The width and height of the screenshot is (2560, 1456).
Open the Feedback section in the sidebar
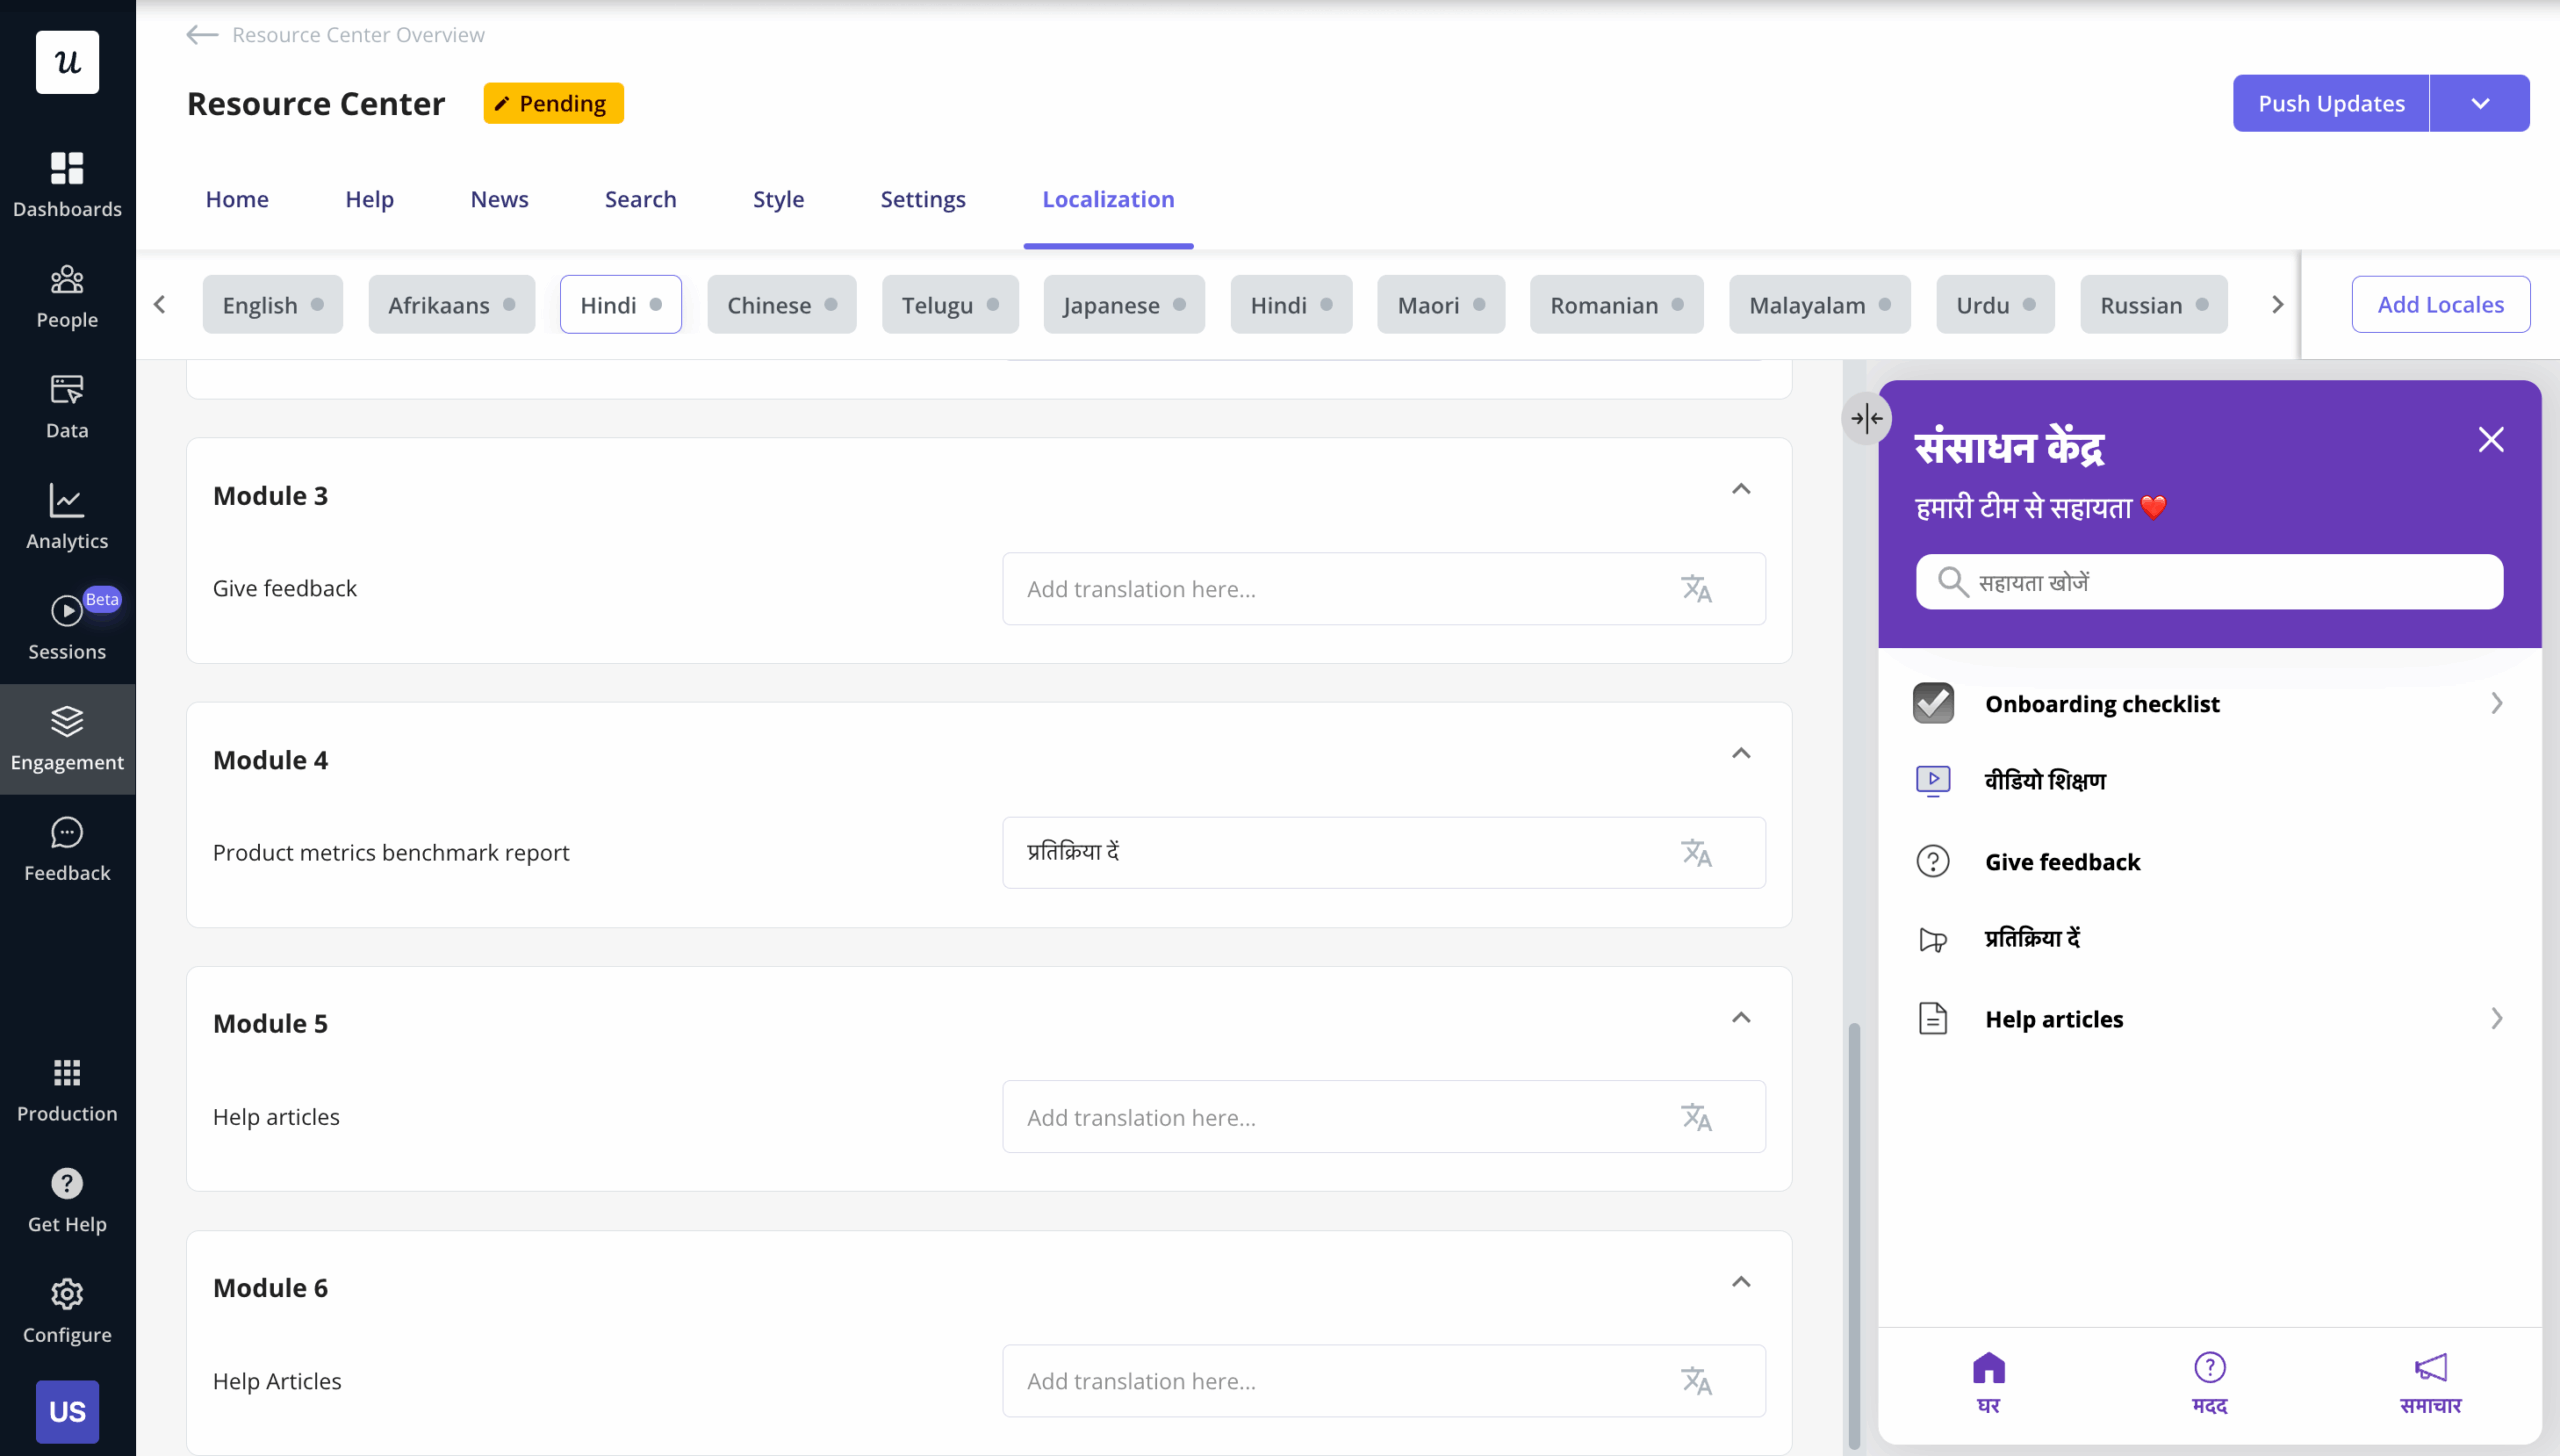tap(67, 833)
